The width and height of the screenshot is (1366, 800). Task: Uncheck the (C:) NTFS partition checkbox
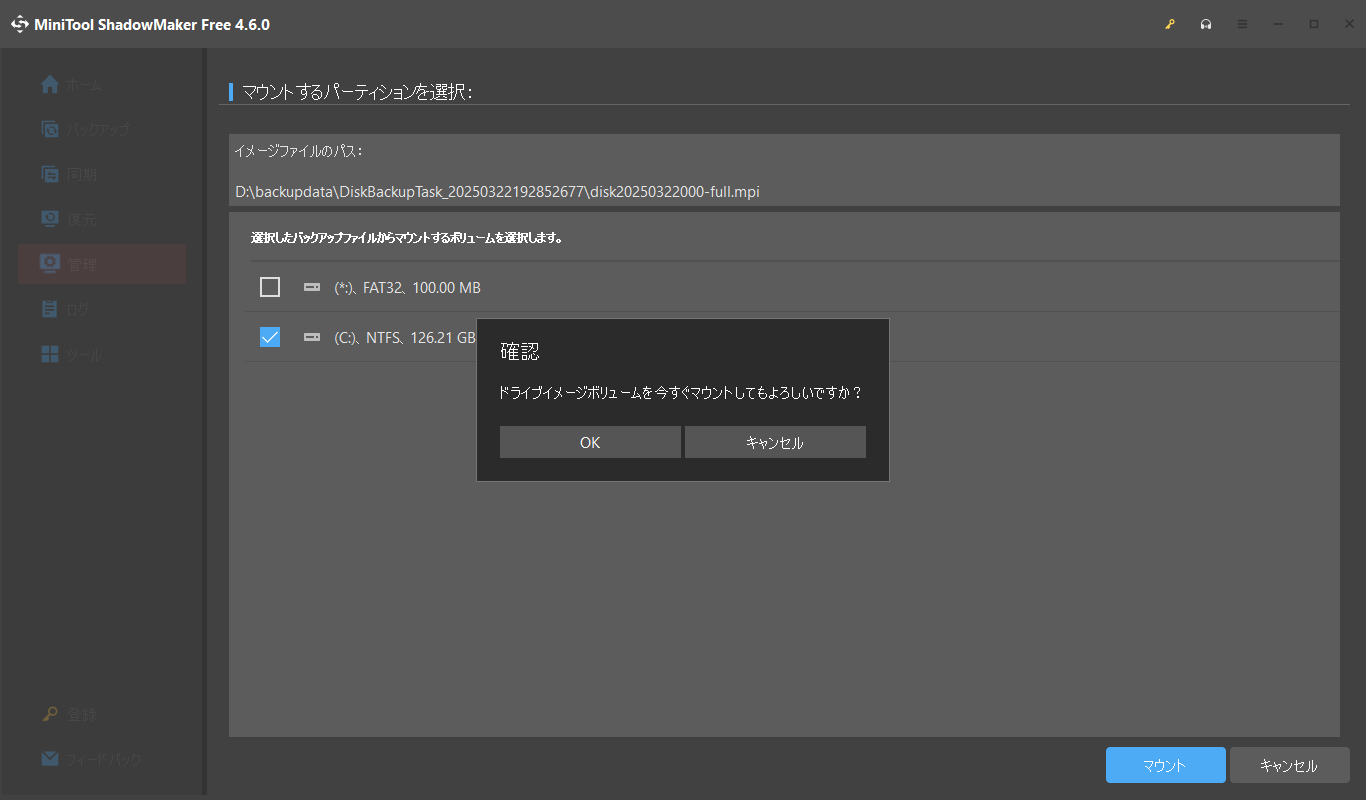pyautogui.click(x=270, y=337)
